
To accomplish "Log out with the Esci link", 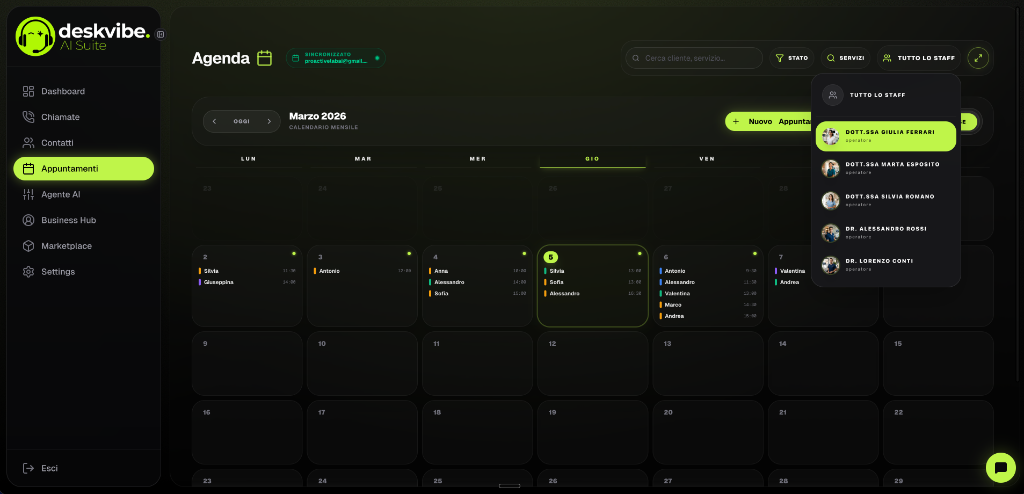I will [x=40, y=468].
